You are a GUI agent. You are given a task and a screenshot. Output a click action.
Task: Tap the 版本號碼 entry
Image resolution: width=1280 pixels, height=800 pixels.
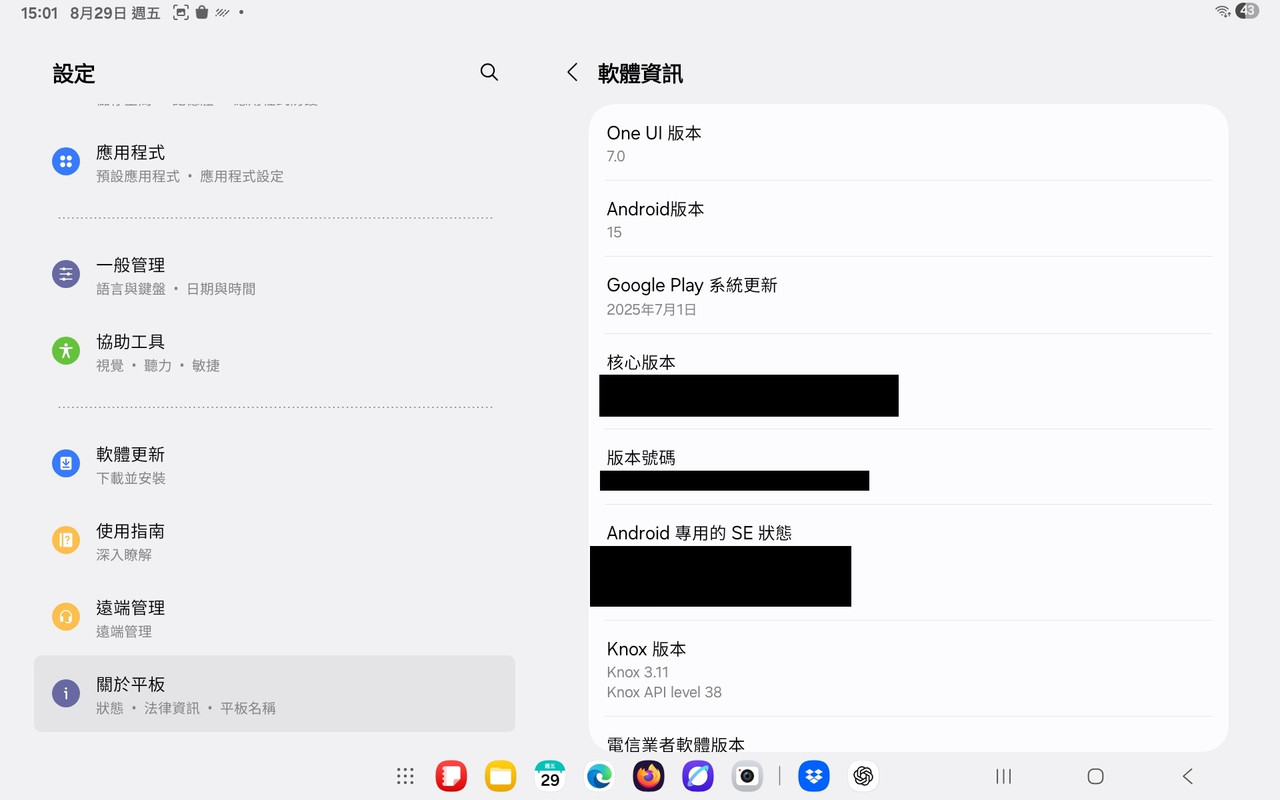(x=908, y=467)
